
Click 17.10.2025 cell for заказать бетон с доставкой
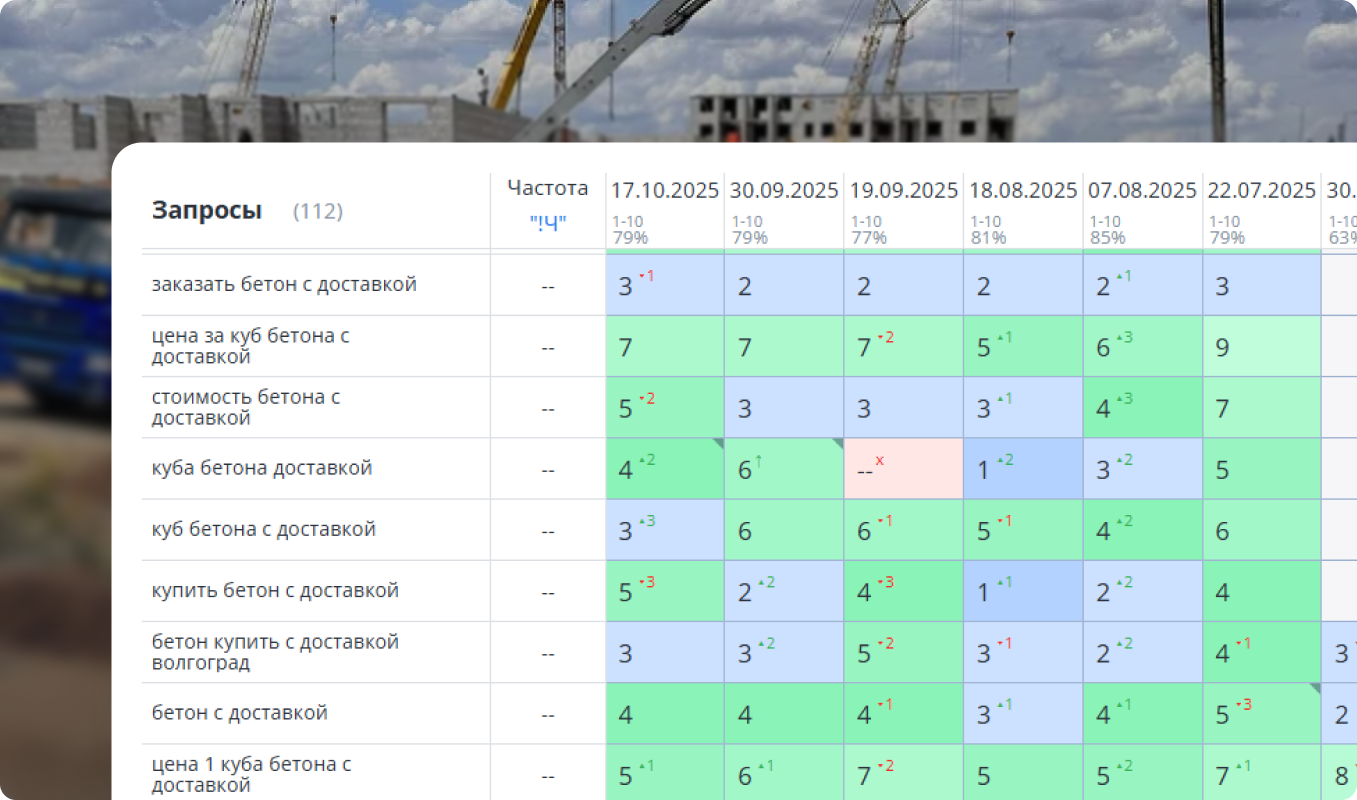pyautogui.click(x=665, y=285)
